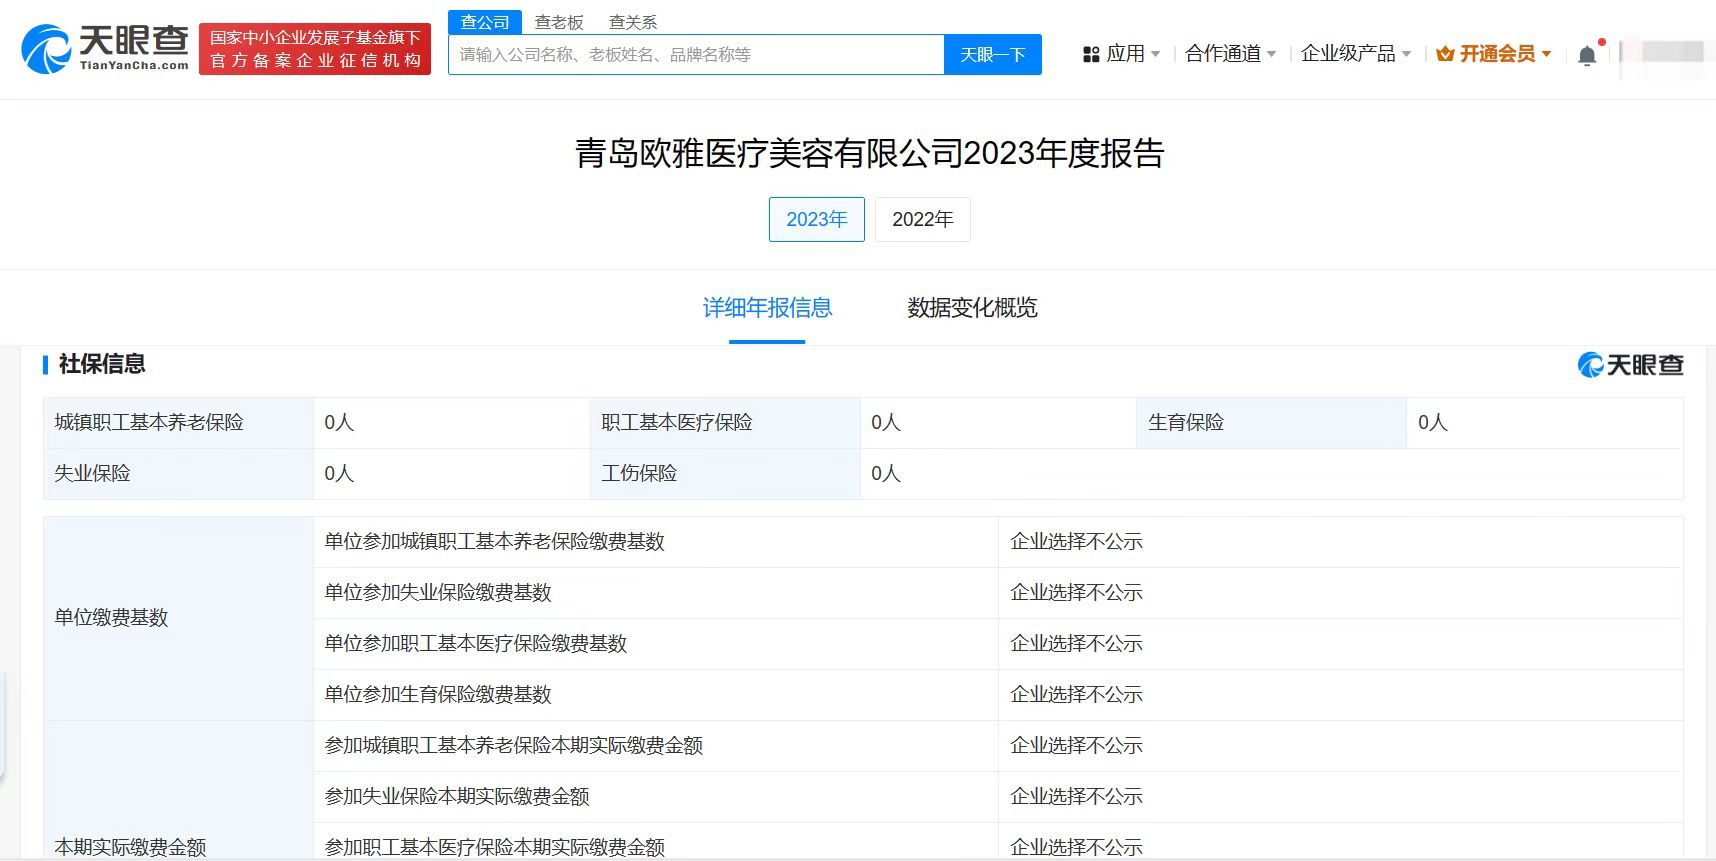
Task: Select the 2023年 report button
Action: (817, 219)
